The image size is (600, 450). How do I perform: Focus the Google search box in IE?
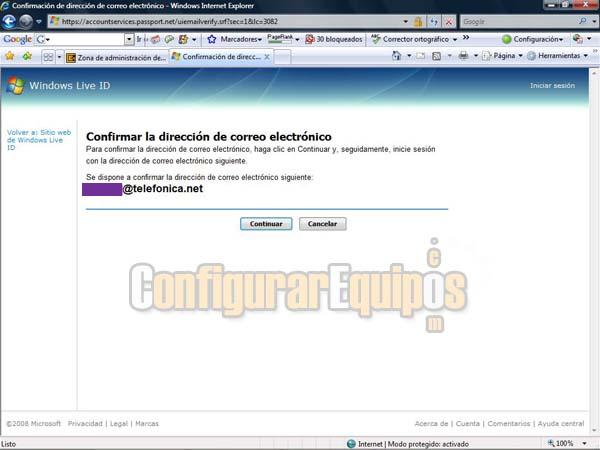click(x=518, y=22)
